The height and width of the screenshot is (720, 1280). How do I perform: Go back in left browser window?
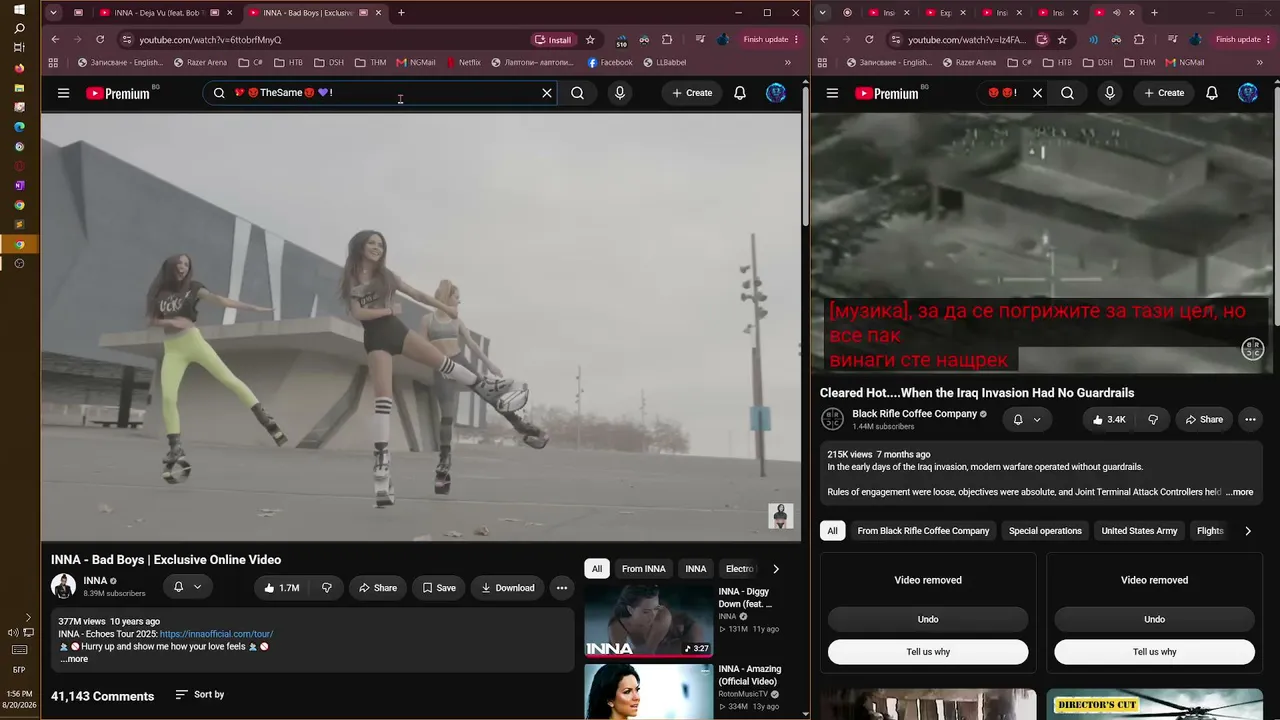(55, 40)
